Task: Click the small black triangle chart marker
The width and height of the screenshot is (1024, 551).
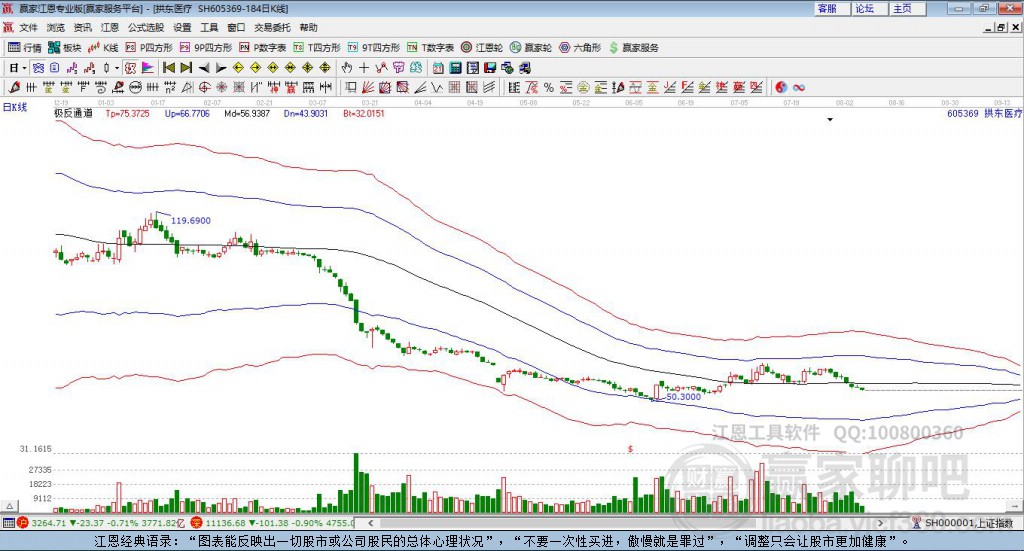Action: pyautogui.click(x=830, y=119)
